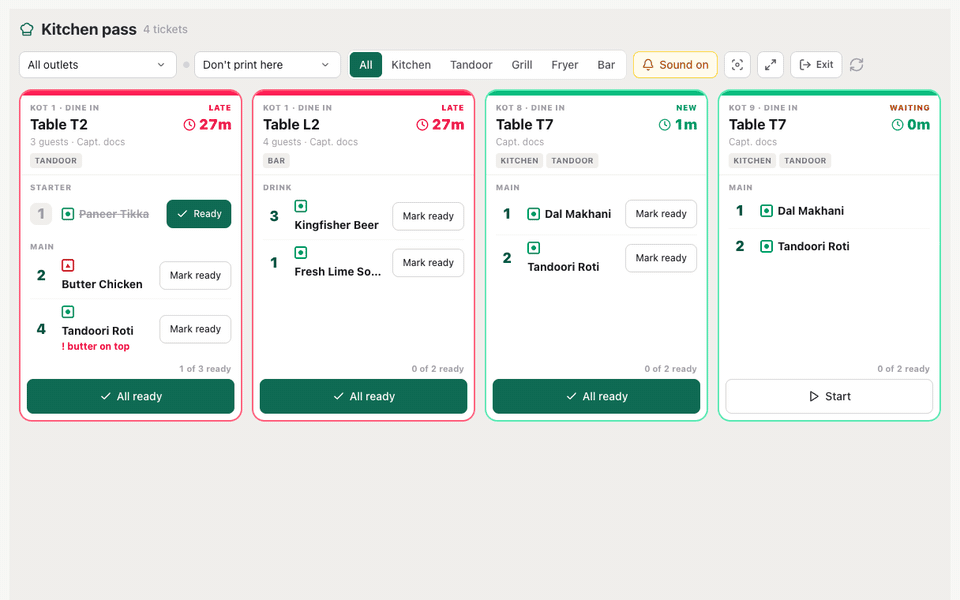
Task: Click the chef hat Kitchen pass icon
Action: 26,29
